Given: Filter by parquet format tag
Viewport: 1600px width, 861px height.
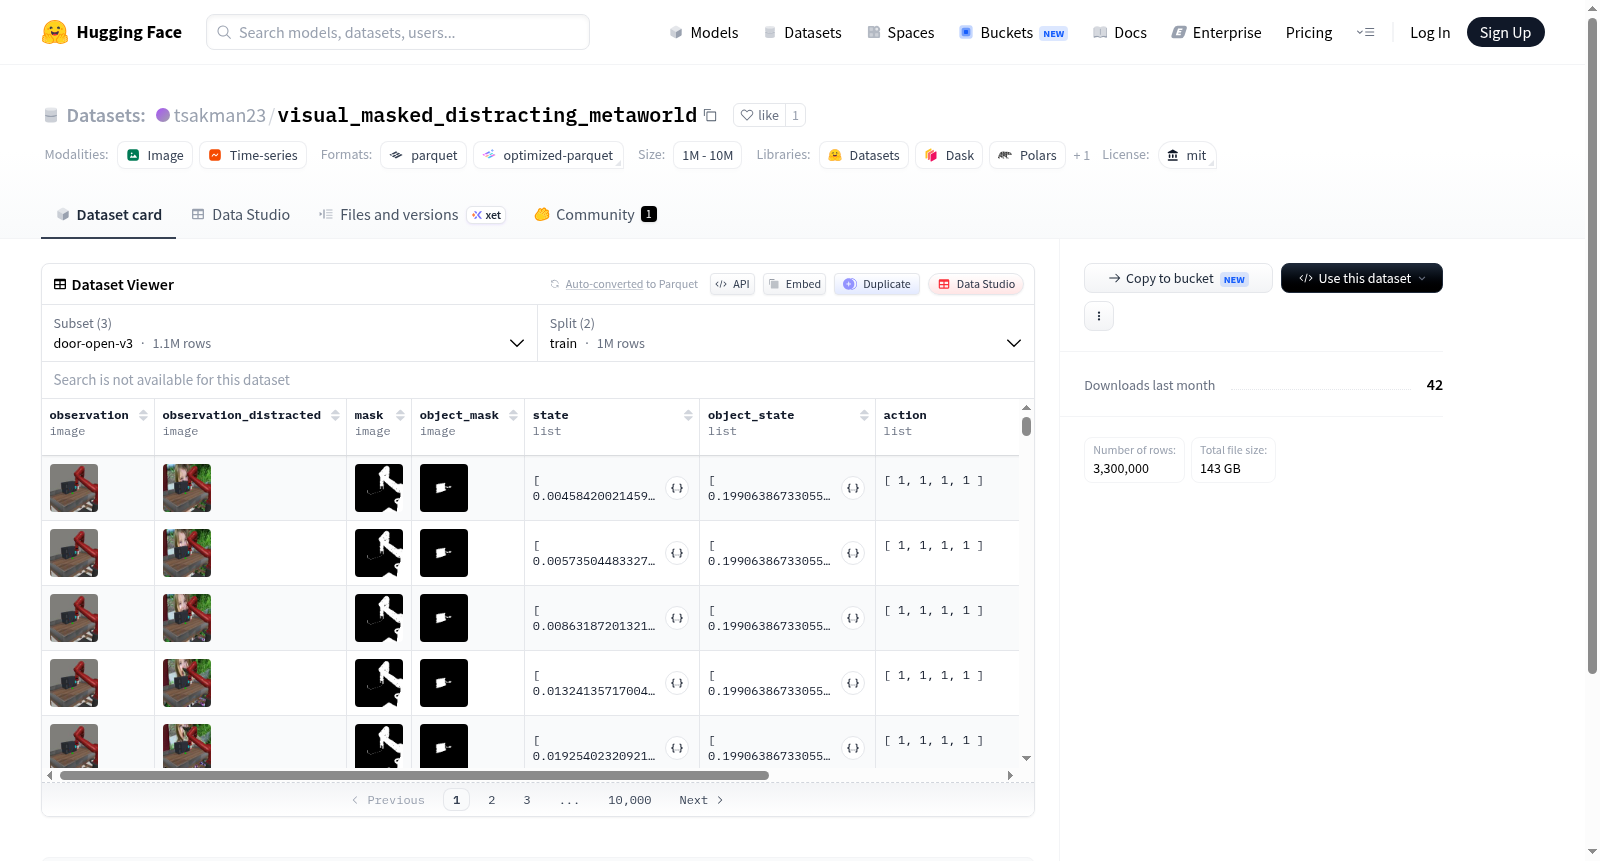Looking at the screenshot, I should coord(423,155).
